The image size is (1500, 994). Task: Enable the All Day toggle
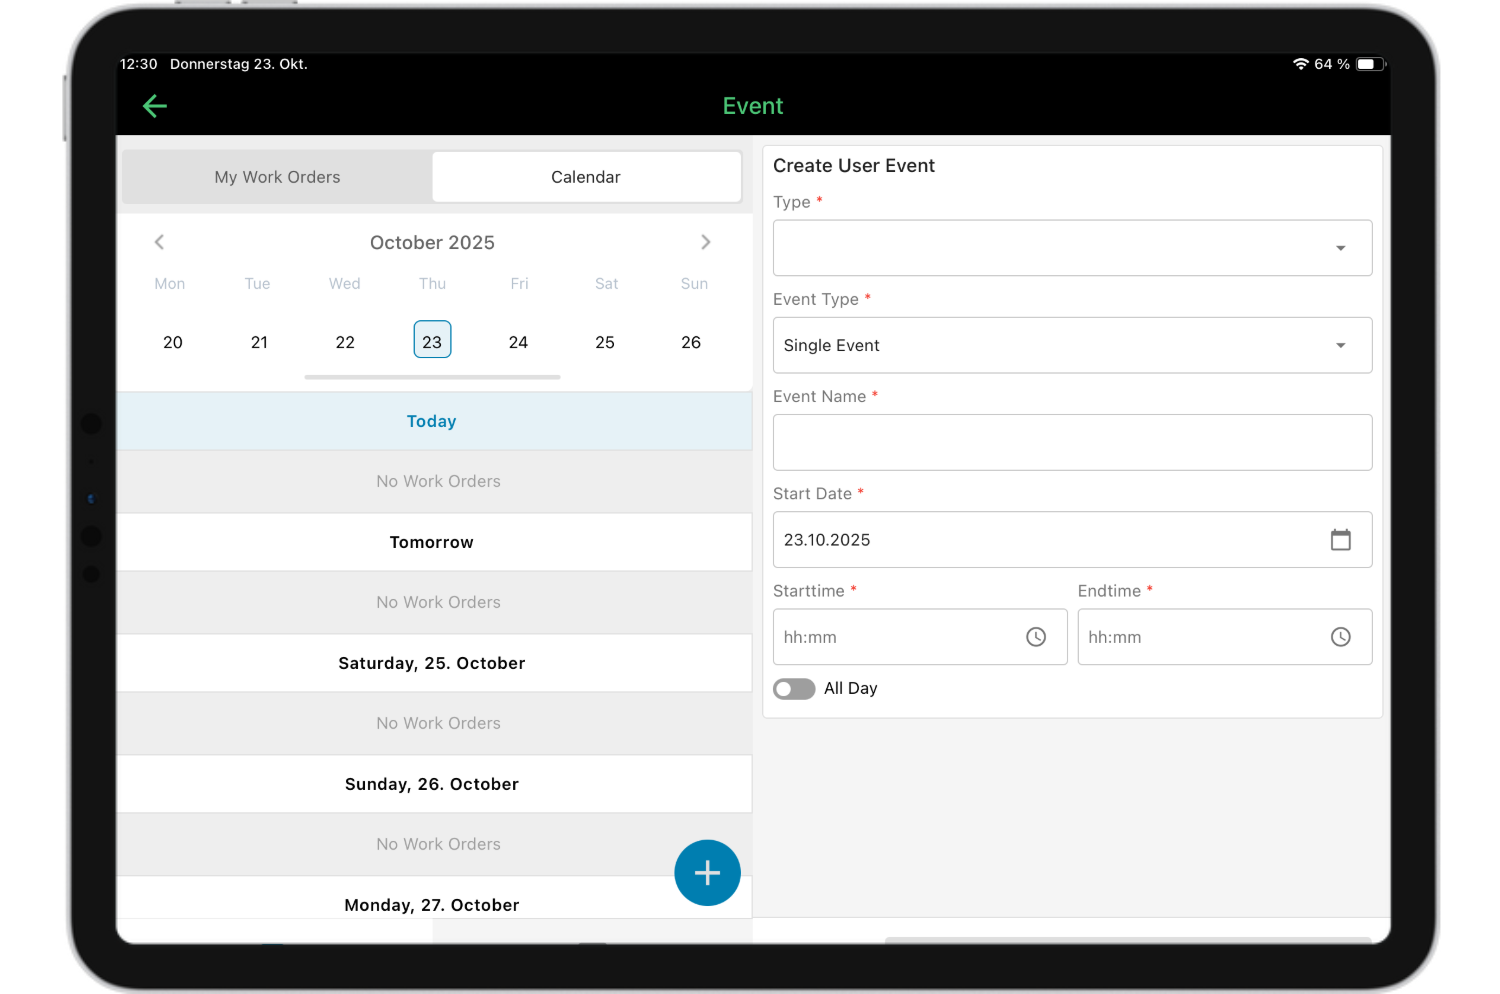click(x=794, y=689)
